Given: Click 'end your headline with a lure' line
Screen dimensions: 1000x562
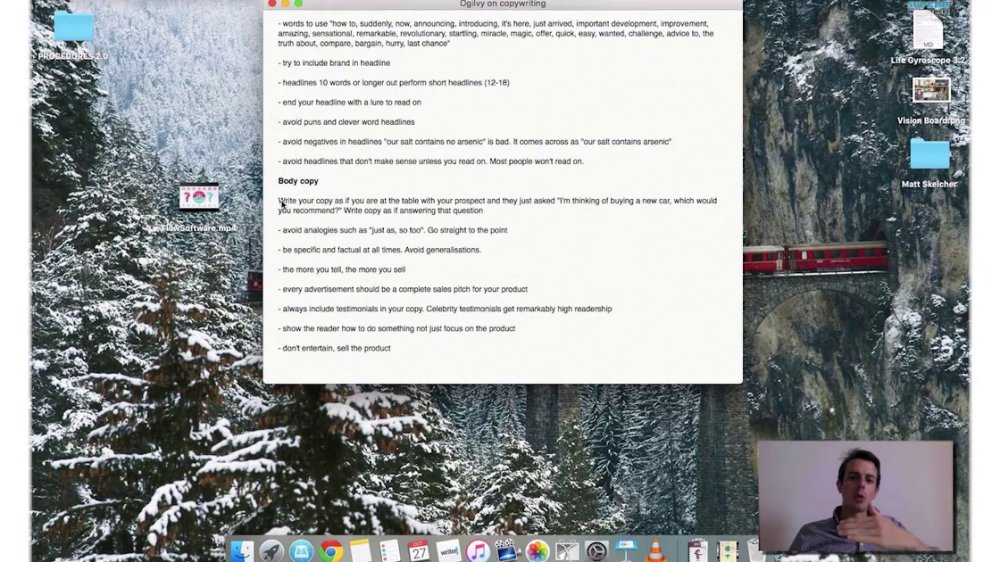Looking at the screenshot, I should (x=349, y=102).
